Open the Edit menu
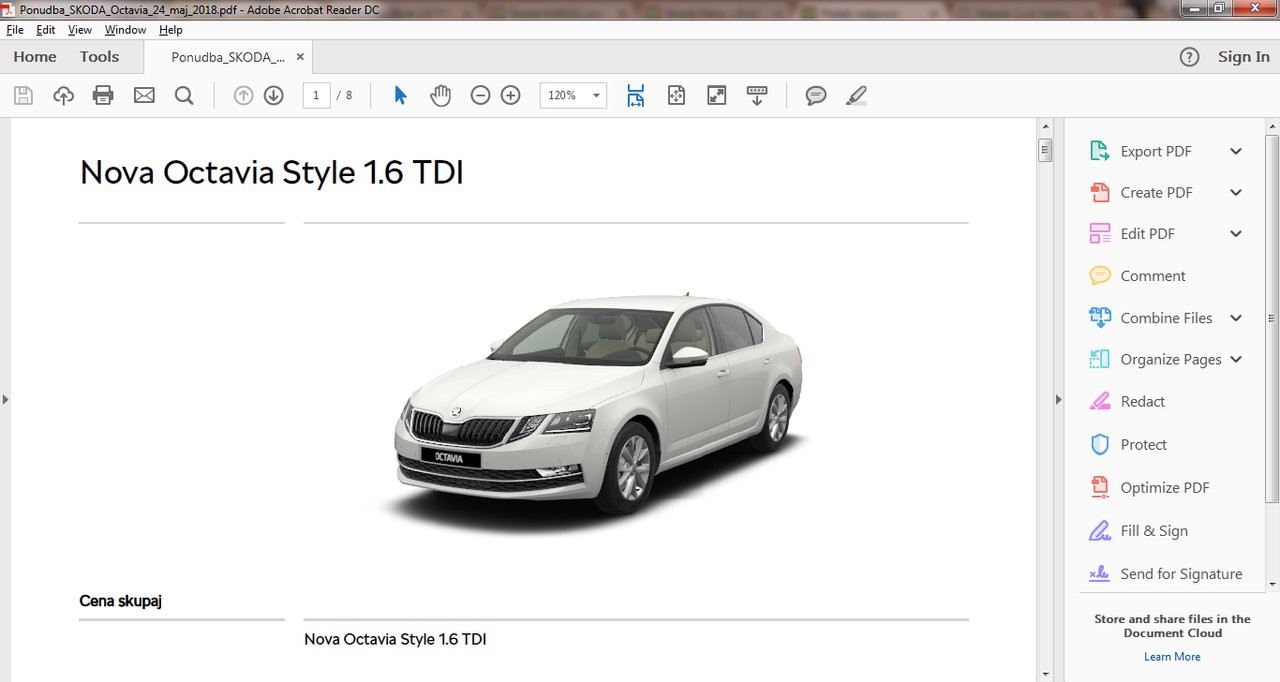The width and height of the screenshot is (1280, 682). pyautogui.click(x=46, y=30)
